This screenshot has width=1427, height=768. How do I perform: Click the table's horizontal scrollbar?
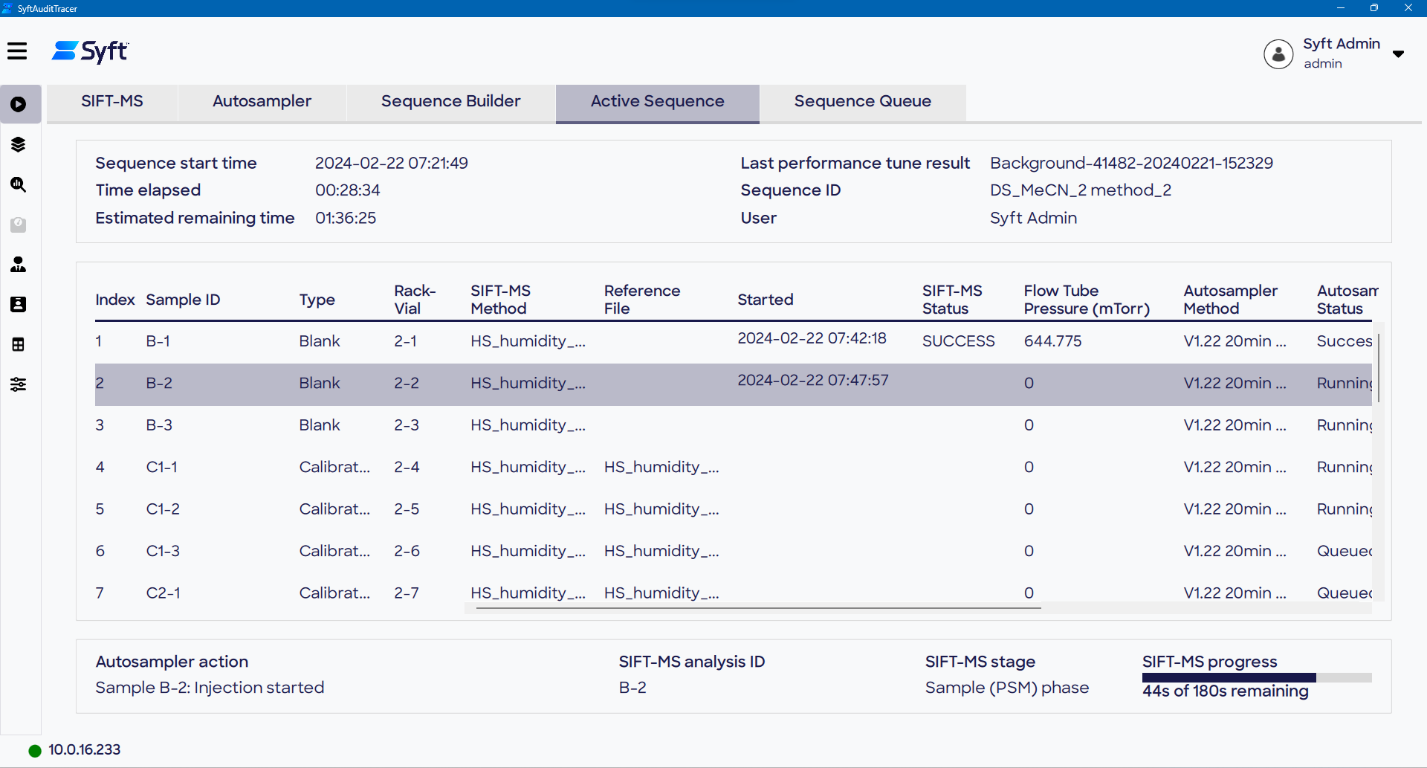click(758, 607)
